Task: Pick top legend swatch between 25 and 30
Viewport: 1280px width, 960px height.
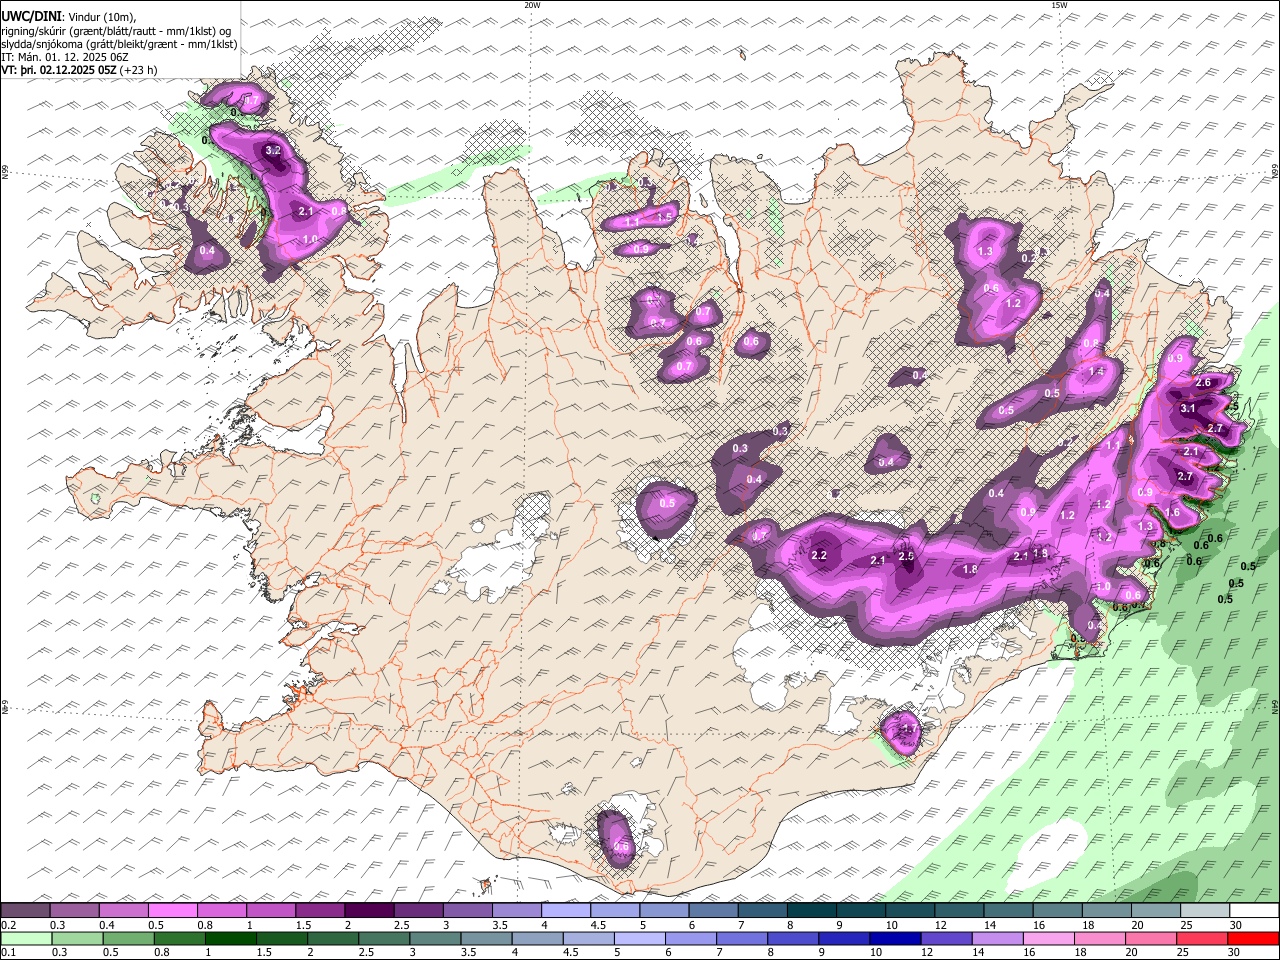Action: (x=1204, y=910)
